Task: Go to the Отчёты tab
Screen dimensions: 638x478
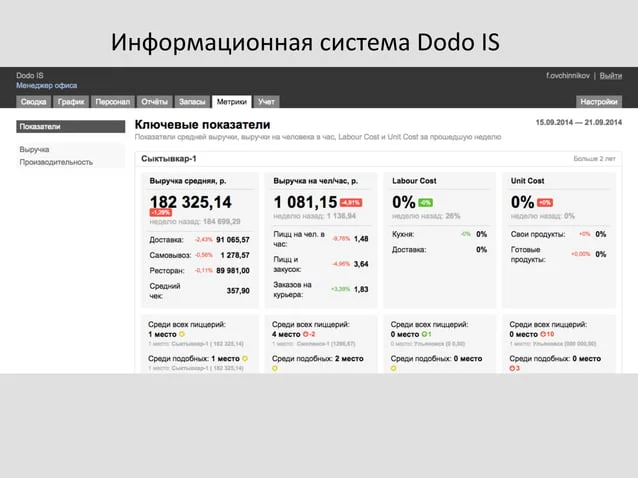Action: (155, 102)
